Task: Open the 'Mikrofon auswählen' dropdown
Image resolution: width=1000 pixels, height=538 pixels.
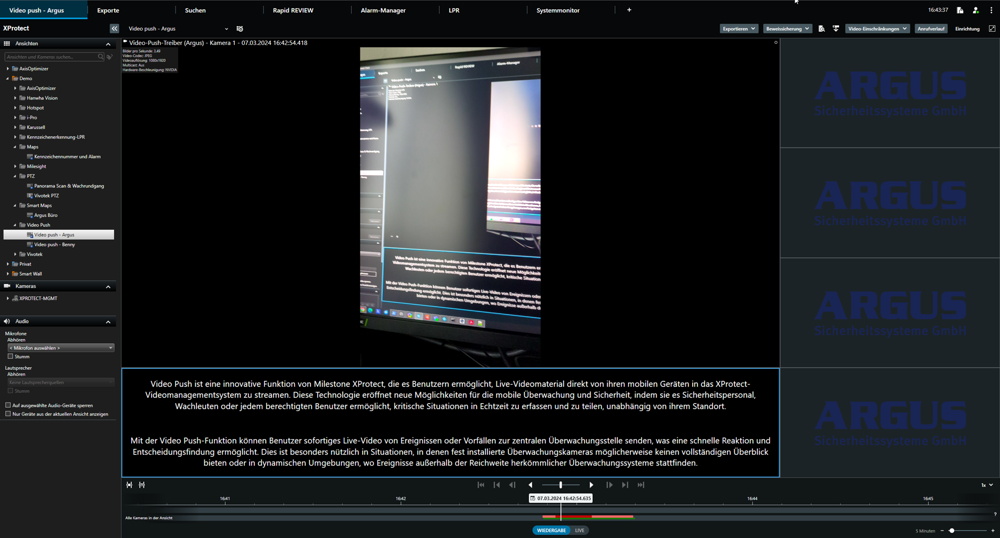Action: pyautogui.click(x=60, y=348)
